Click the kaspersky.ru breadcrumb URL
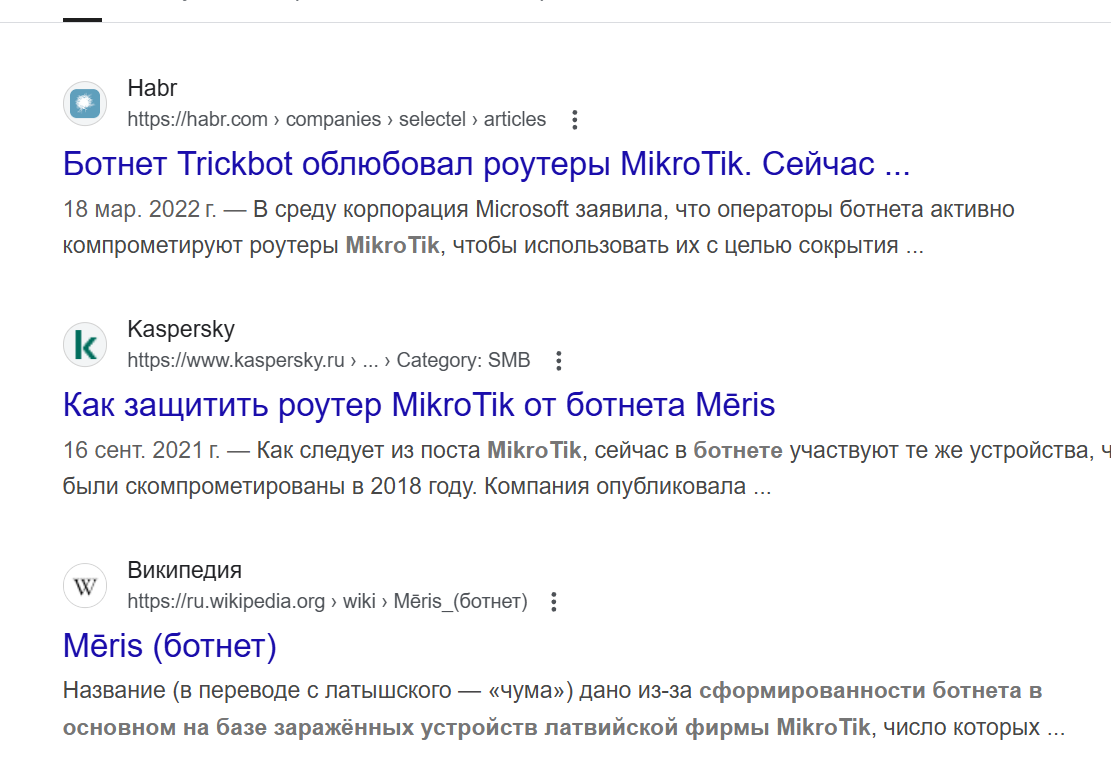 328,361
